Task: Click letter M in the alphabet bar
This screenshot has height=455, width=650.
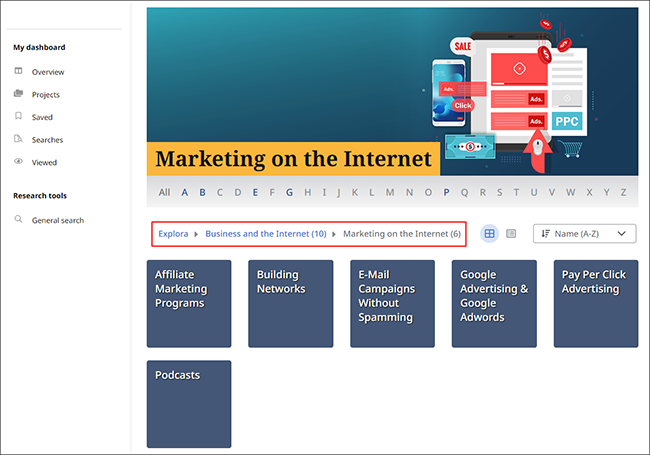Action: pyautogui.click(x=390, y=192)
